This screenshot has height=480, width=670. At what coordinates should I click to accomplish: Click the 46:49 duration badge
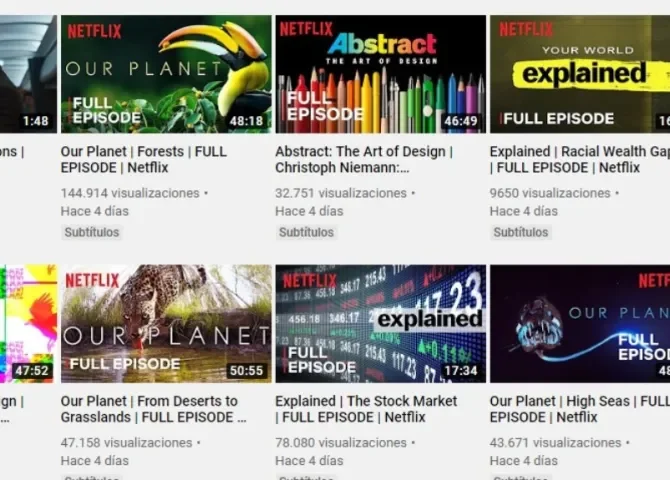click(x=461, y=121)
